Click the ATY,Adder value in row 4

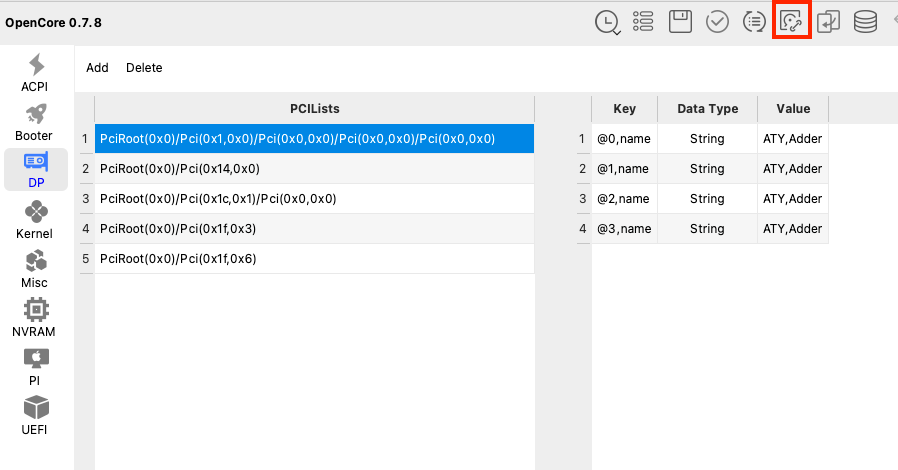[792, 229]
